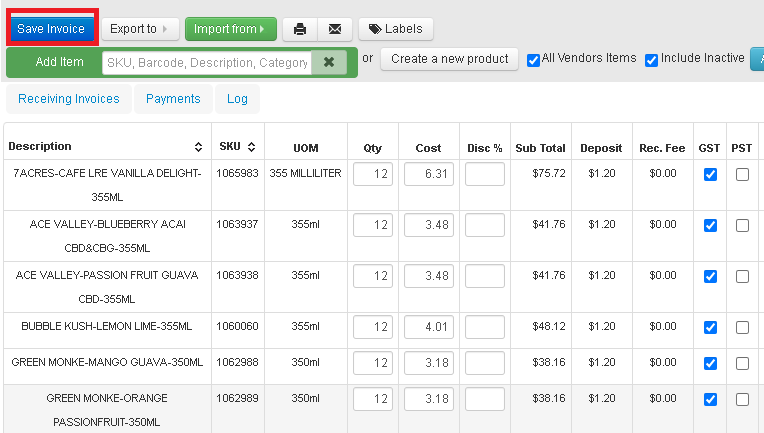Edit Cost 6.31 for 7ACRES item
The width and height of the screenshot is (764, 433).
tap(429, 174)
